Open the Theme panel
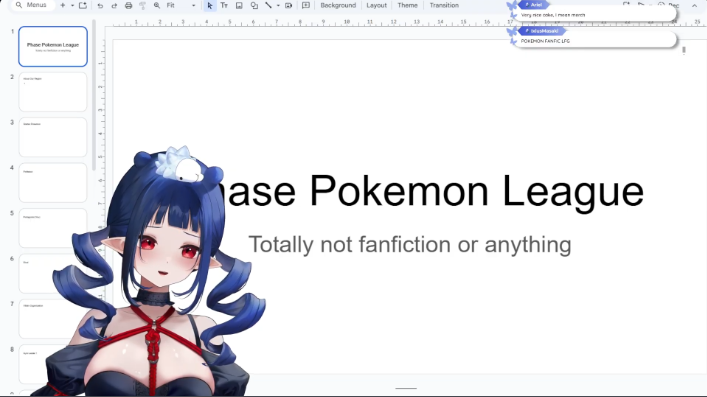 [x=407, y=5]
